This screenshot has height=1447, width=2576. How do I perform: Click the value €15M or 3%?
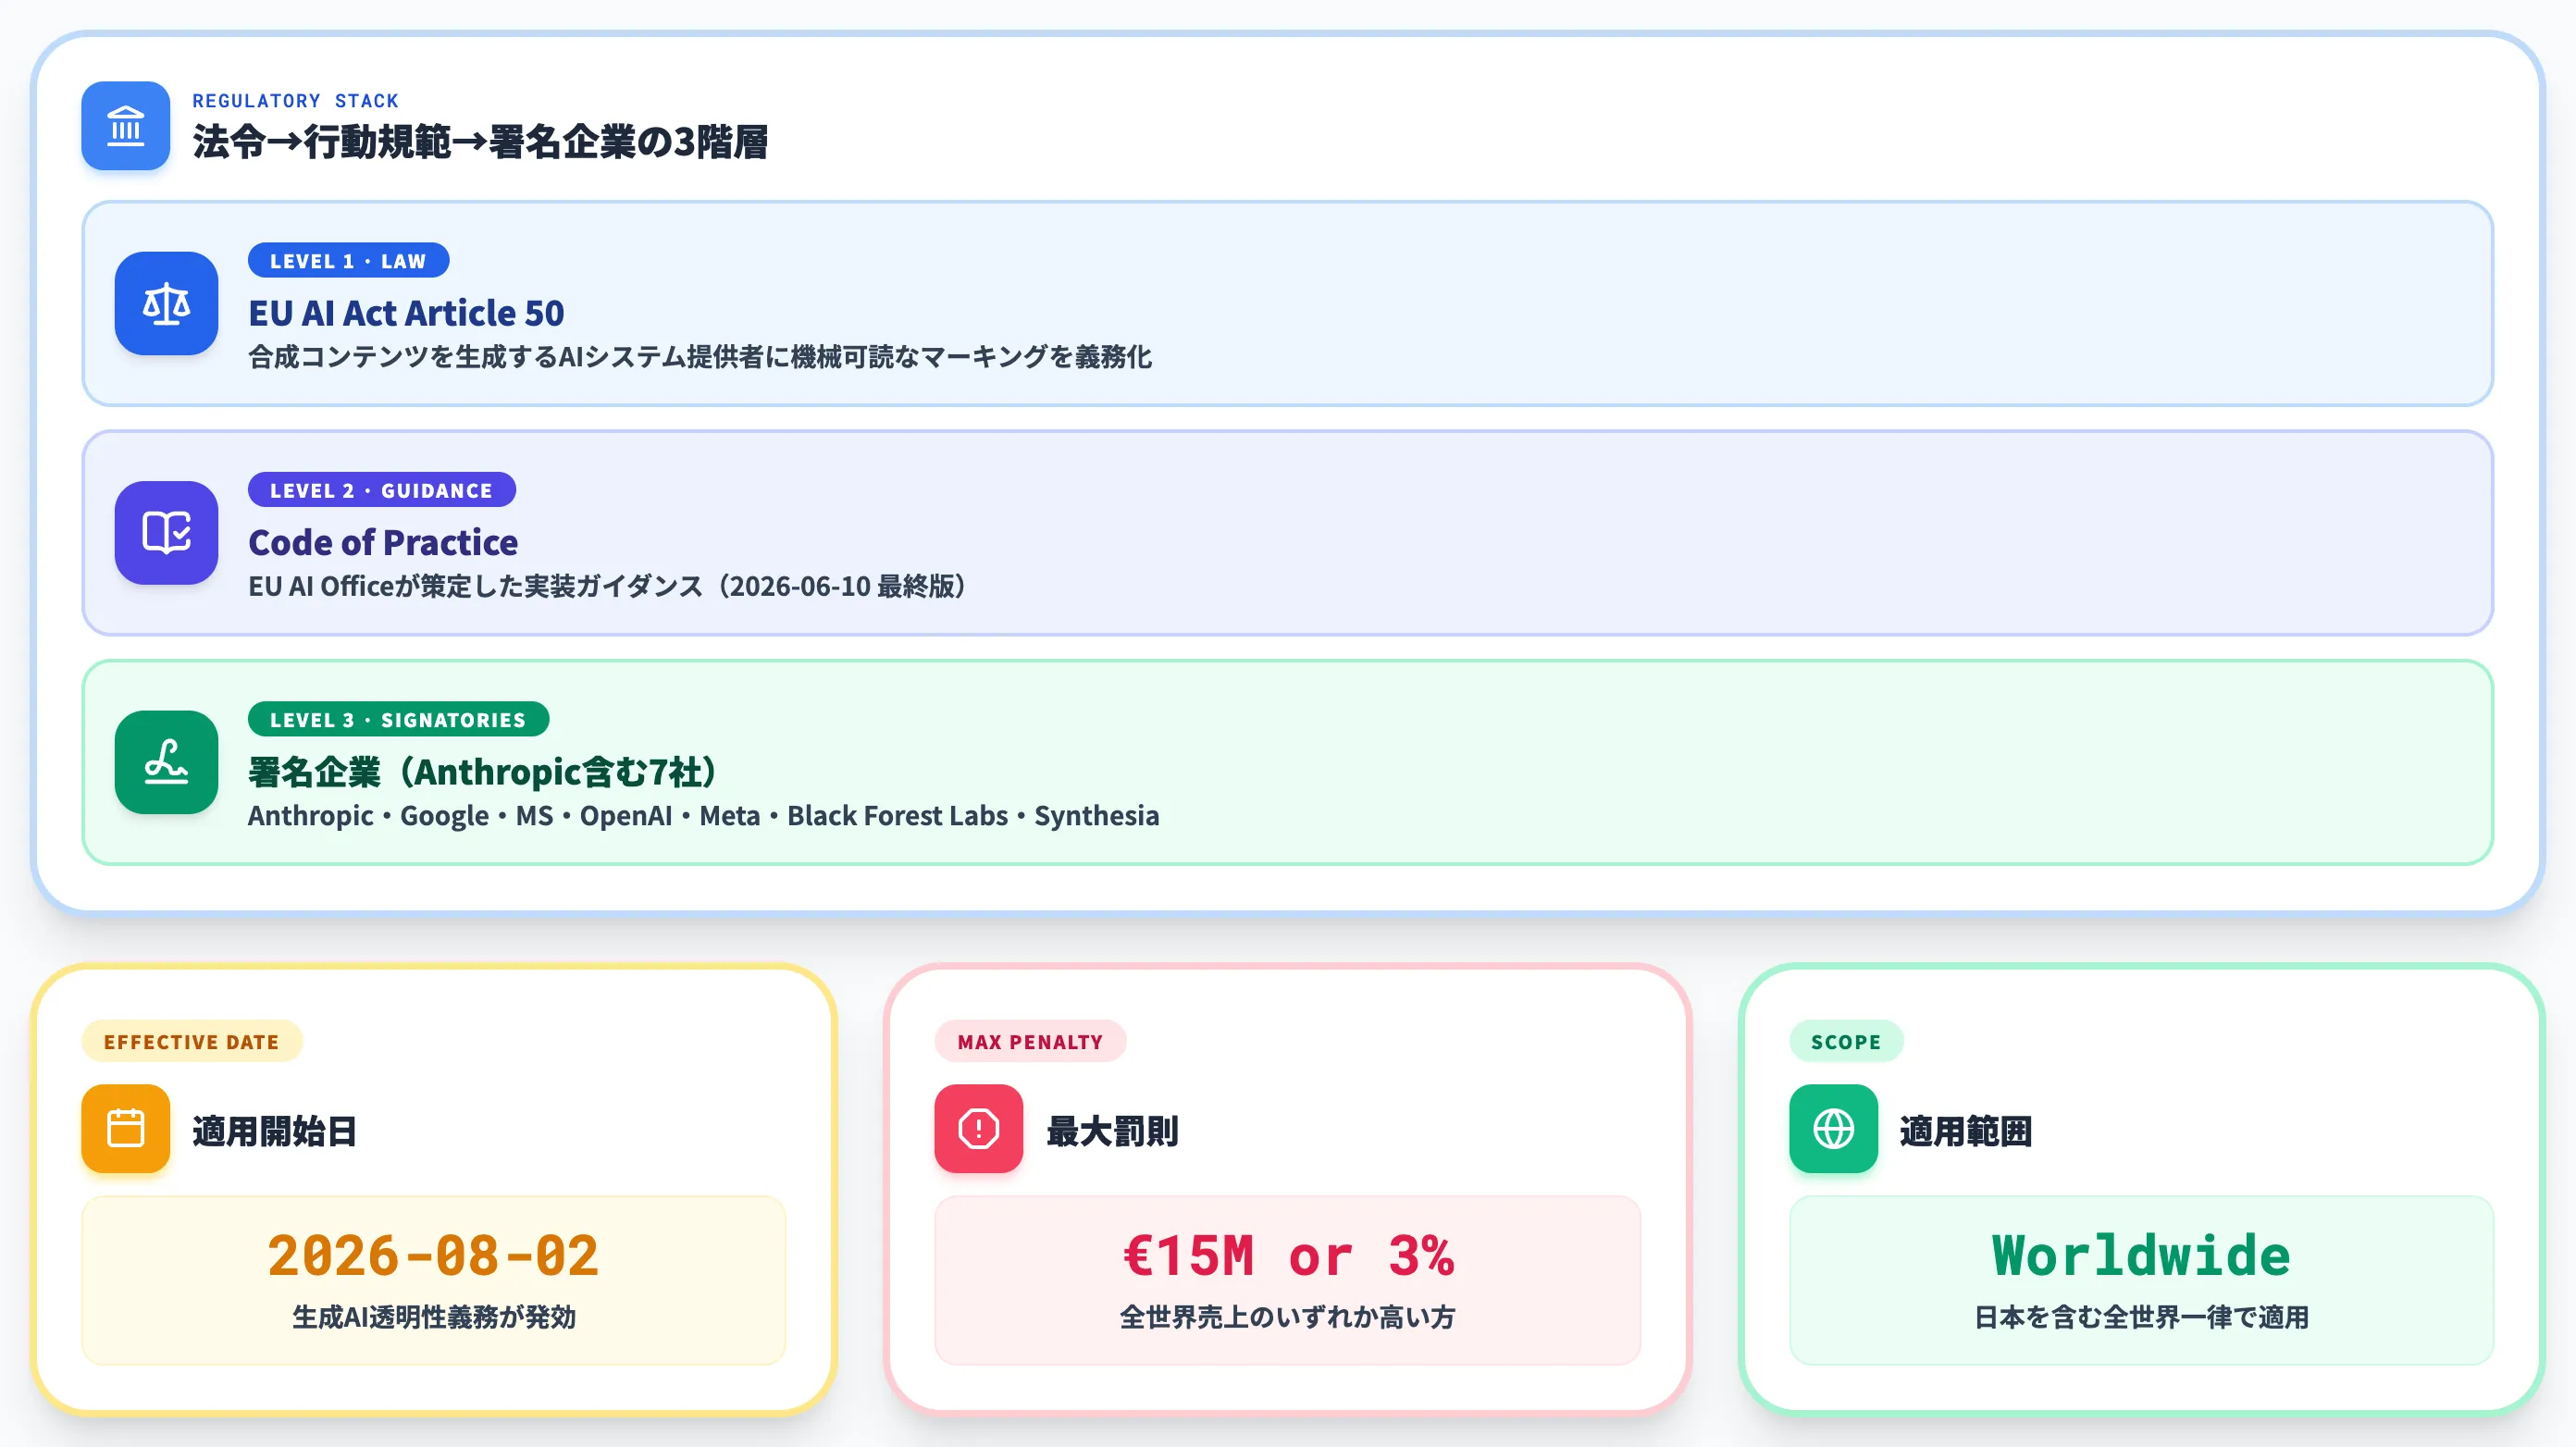pyautogui.click(x=1288, y=1255)
